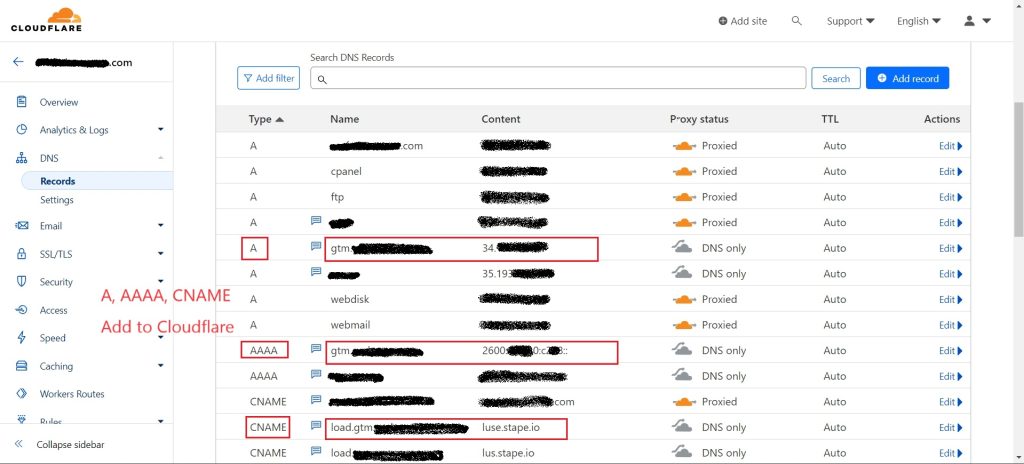Click the DNS network icon in sidebar
This screenshot has width=1024, height=464.
[x=22, y=158]
